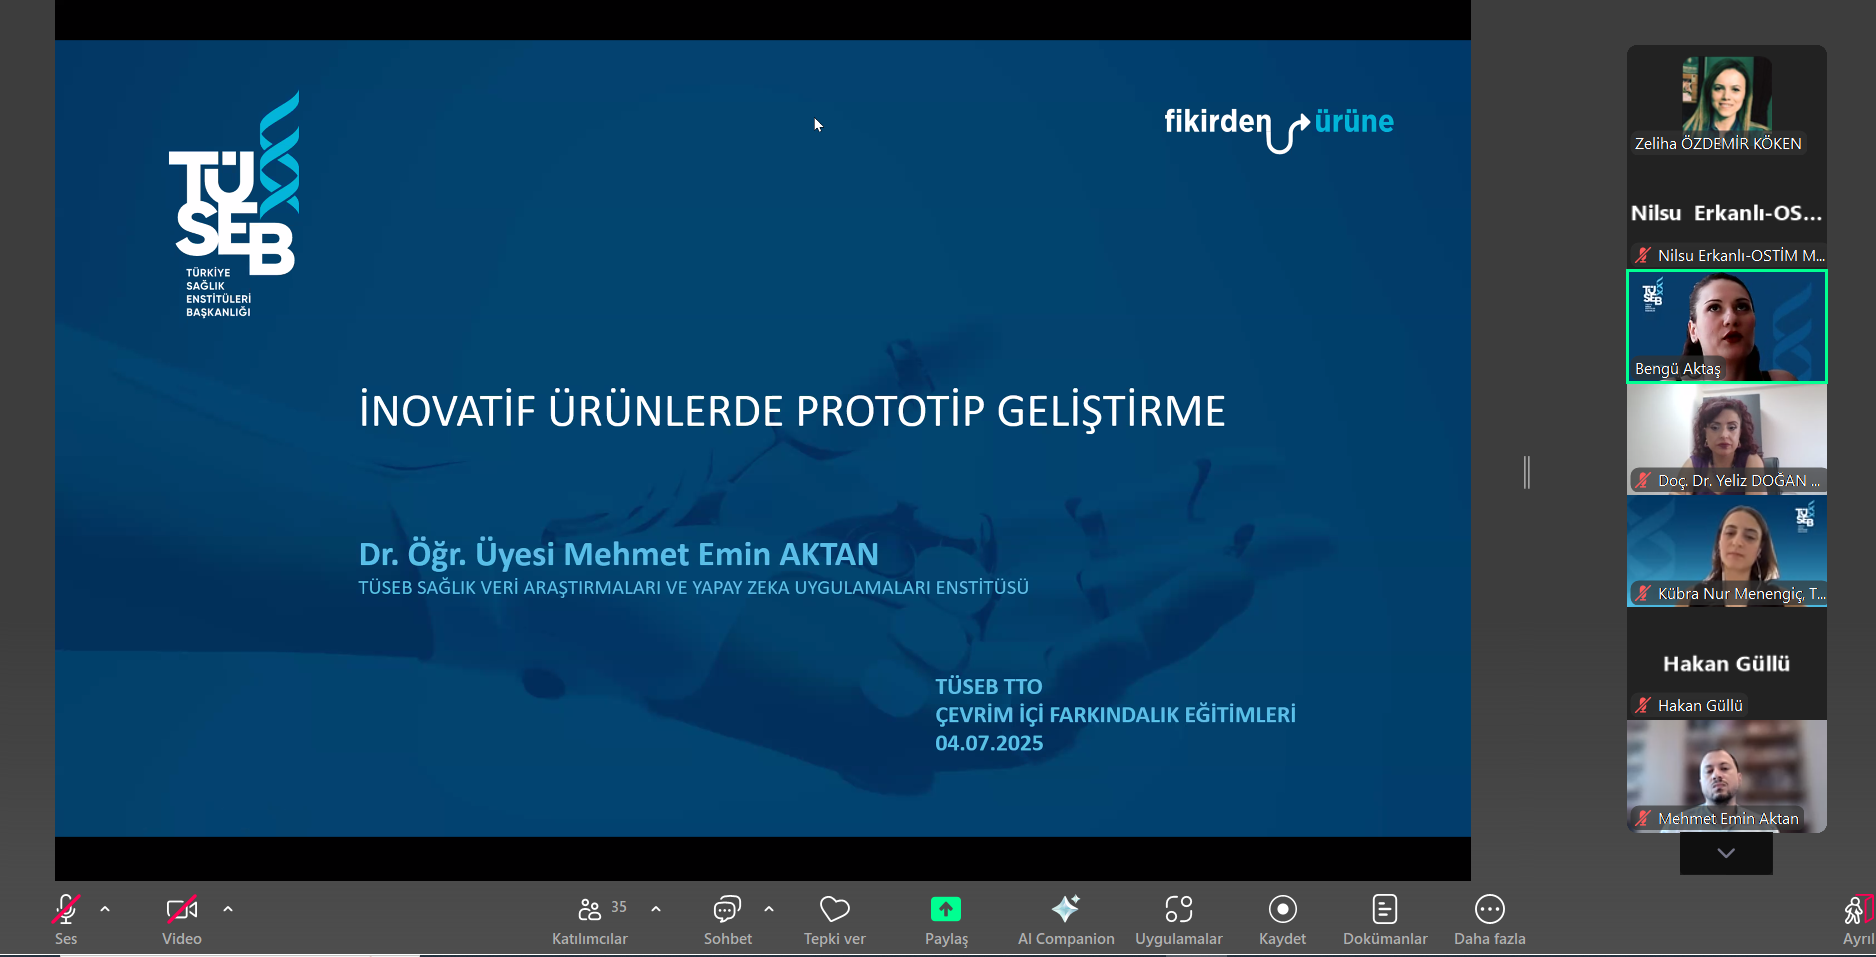
Task: Click the TÜSEB logo on the slide
Action: [236, 205]
